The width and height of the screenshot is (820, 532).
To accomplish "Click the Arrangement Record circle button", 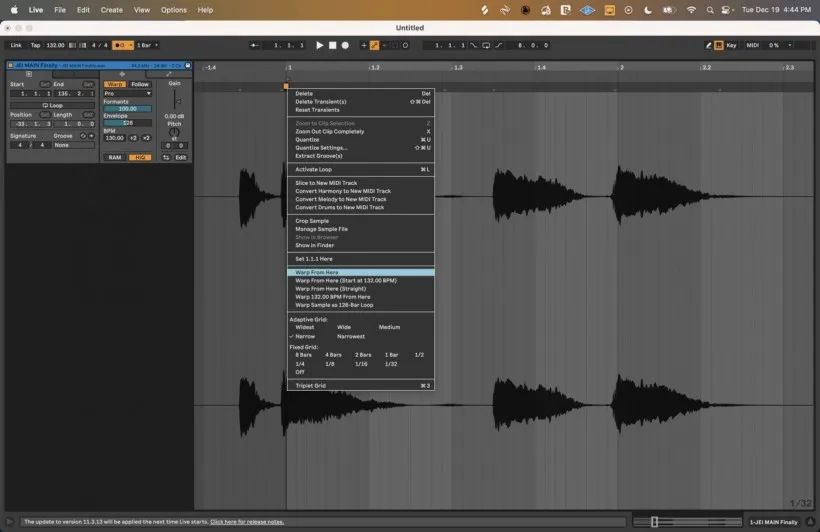I will 345,46.
